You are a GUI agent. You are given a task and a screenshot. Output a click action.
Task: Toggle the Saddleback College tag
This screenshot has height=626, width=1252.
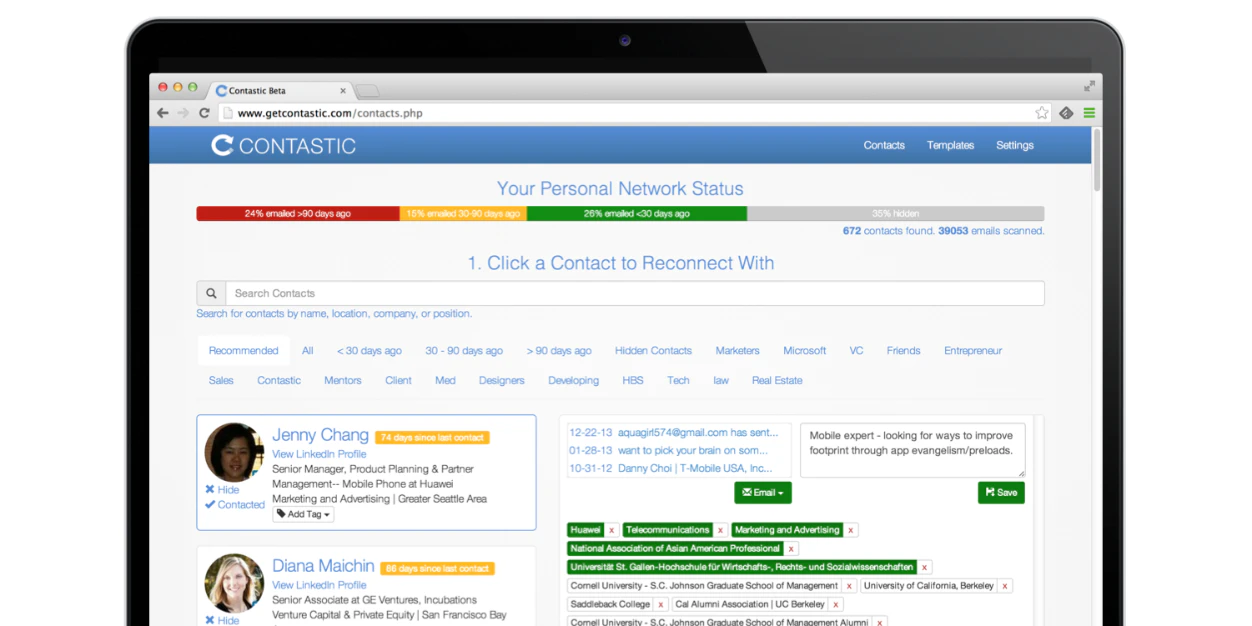pyautogui.click(x=610, y=604)
